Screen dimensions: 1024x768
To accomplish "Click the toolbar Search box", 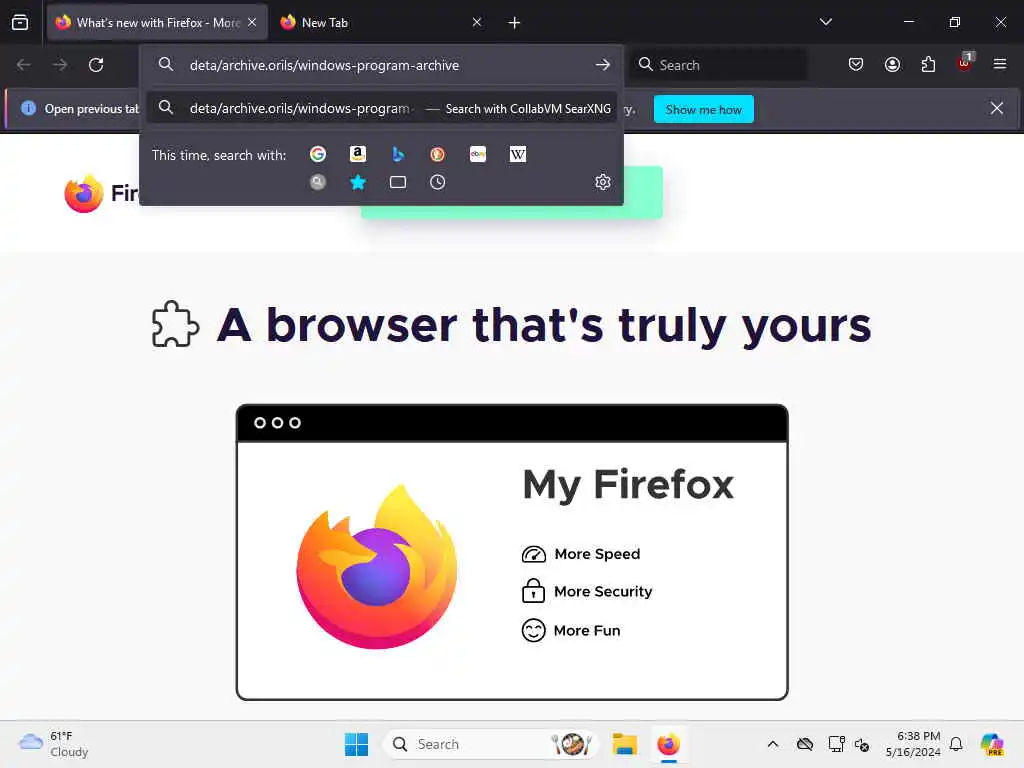I will (x=718, y=65).
